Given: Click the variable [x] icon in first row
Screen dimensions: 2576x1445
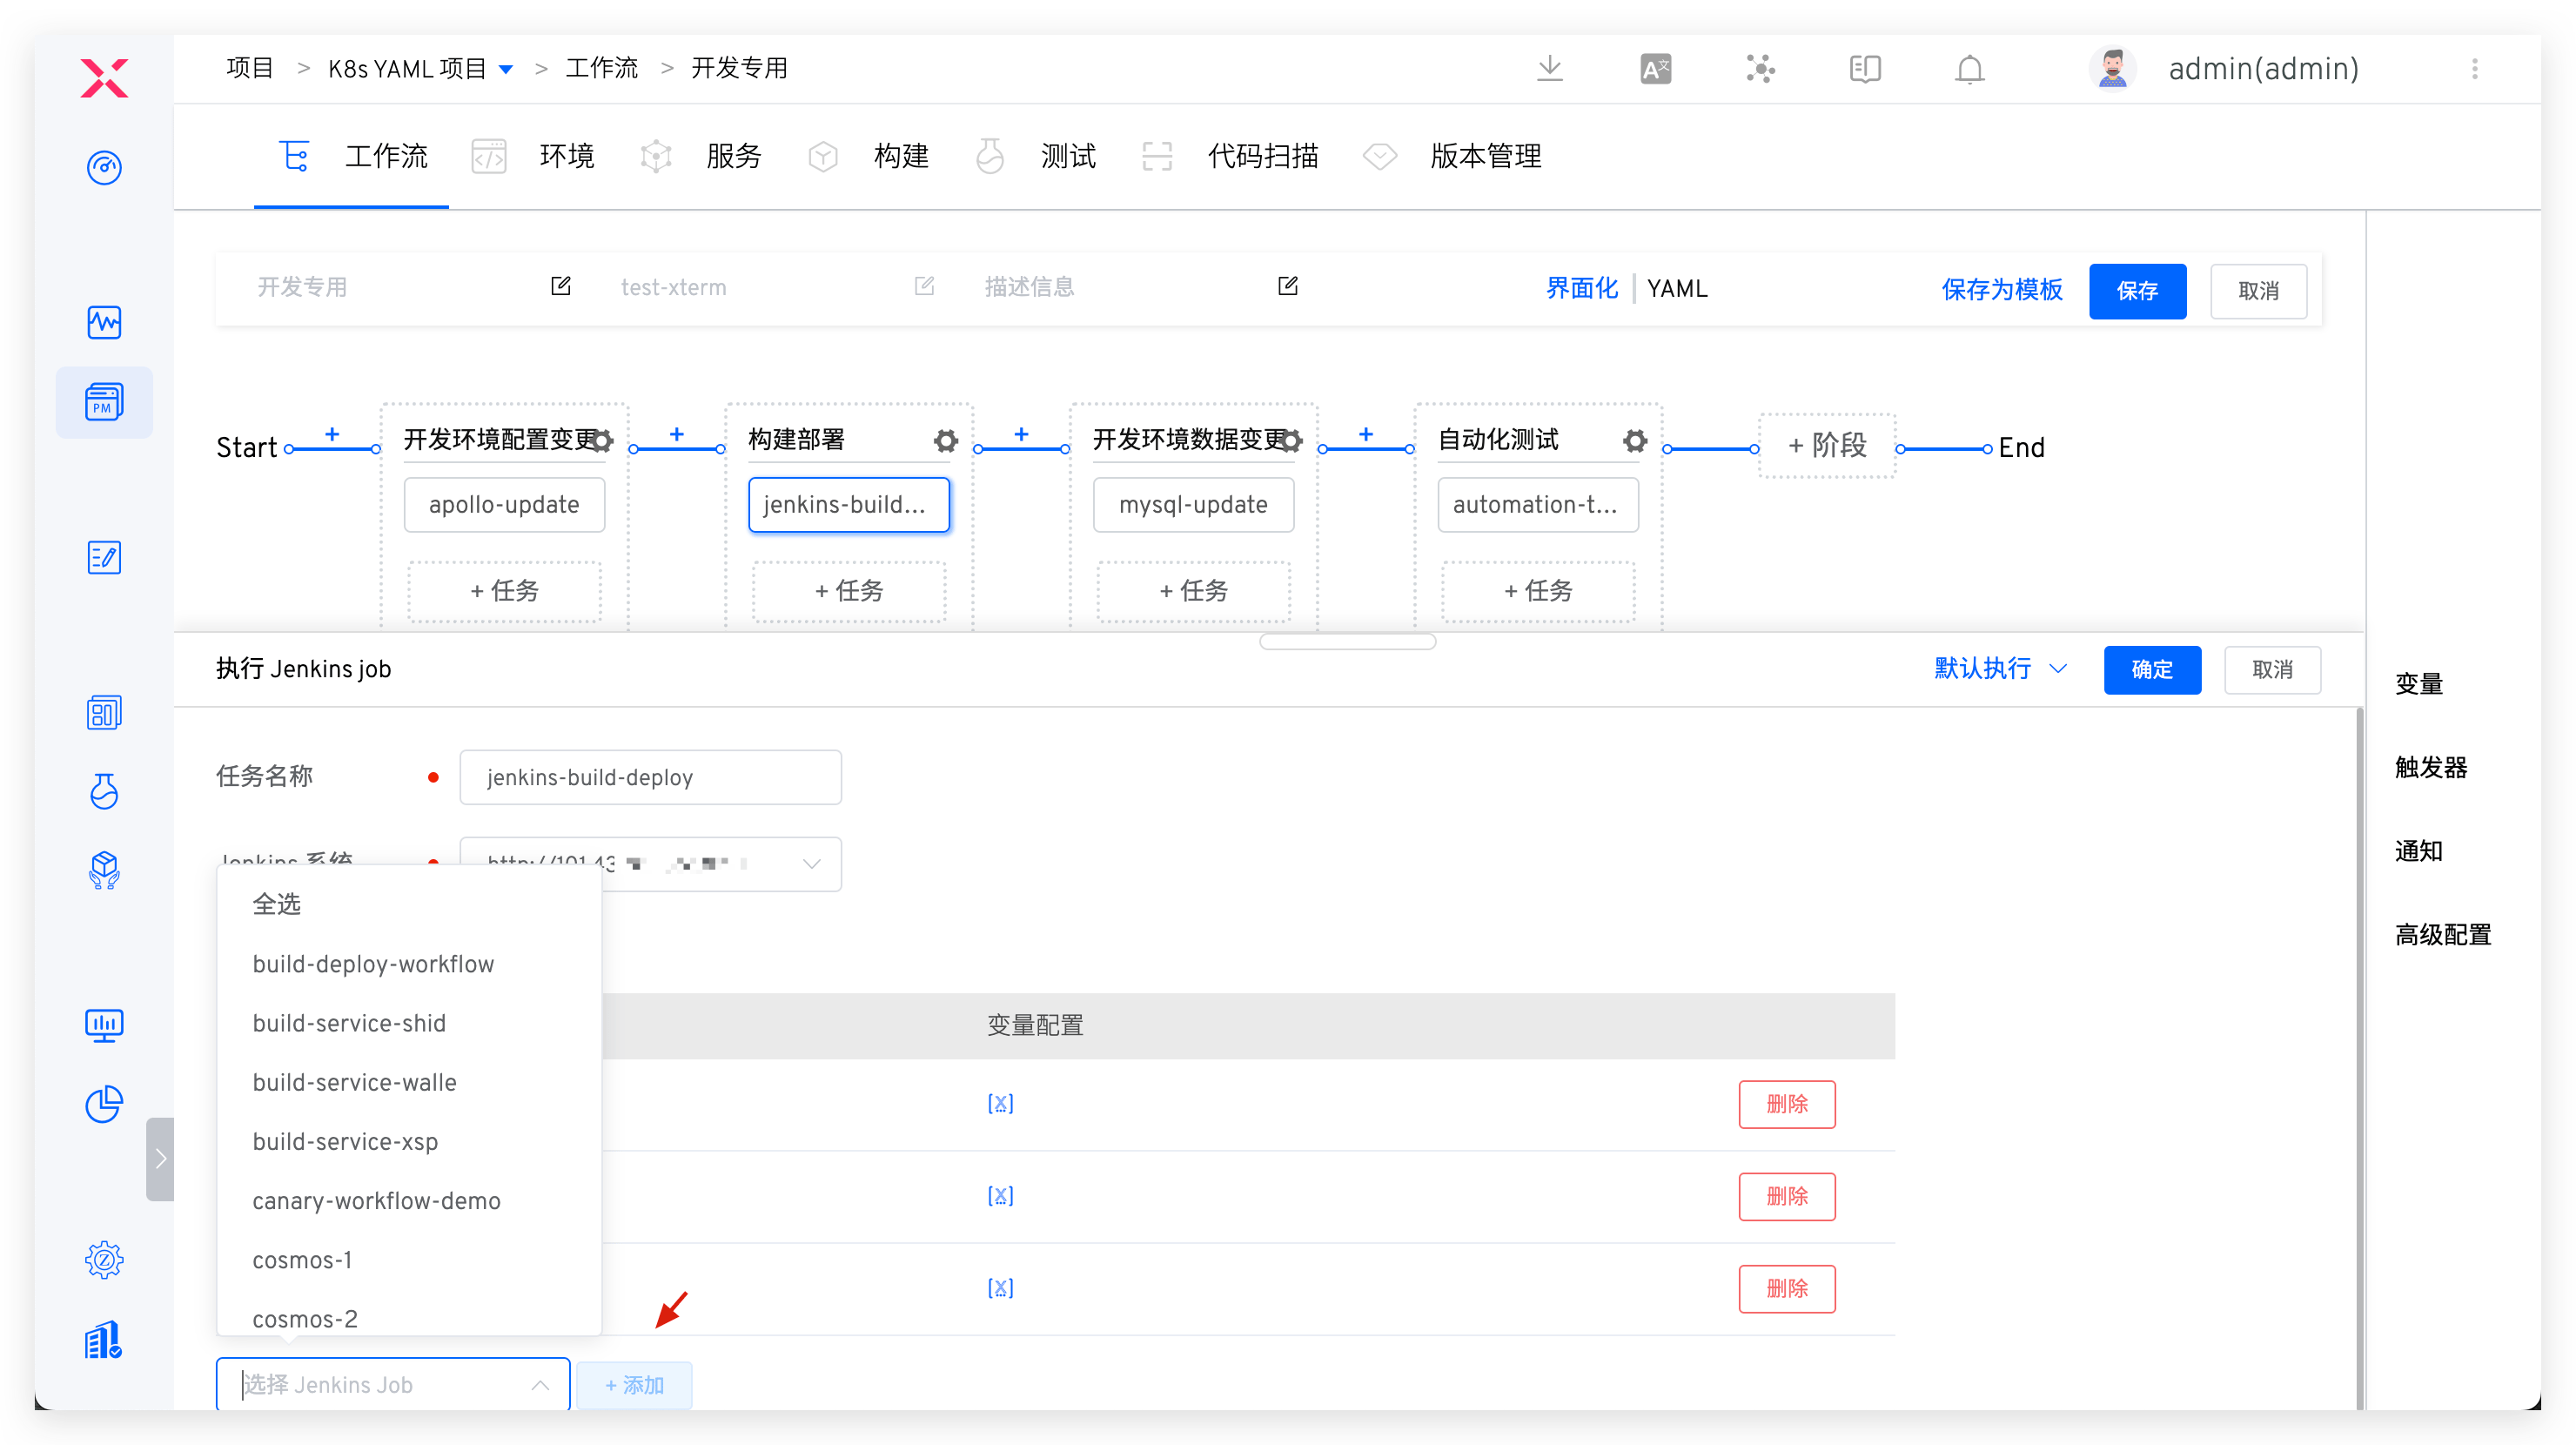Looking at the screenshot, I should tap(1000, 1103).
